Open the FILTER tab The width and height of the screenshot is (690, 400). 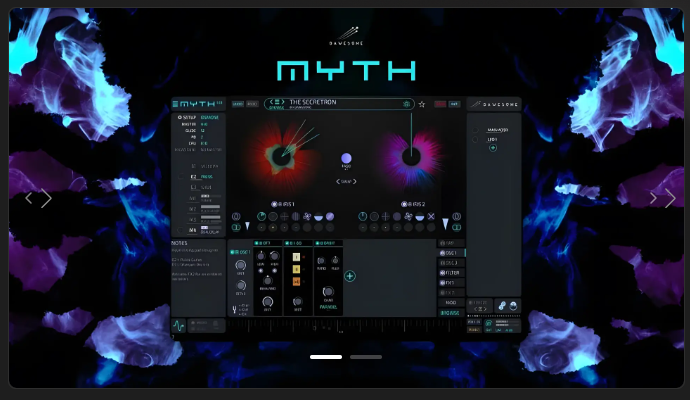tap(450, 273)
